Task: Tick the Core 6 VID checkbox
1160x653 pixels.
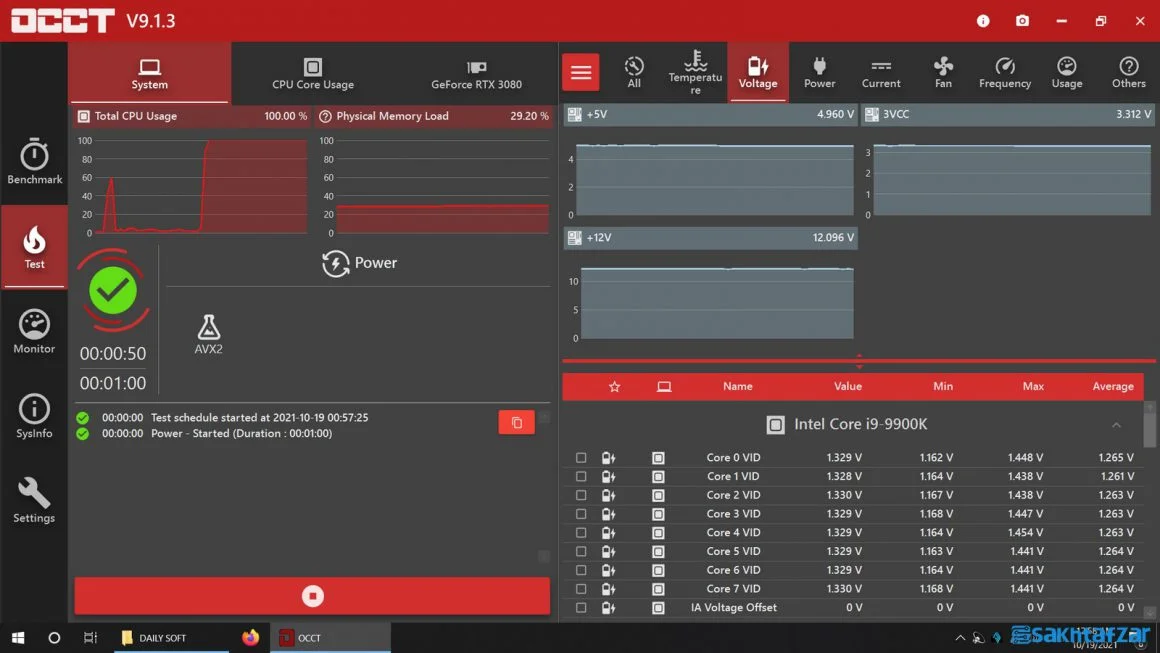Action: (x=581, y=570)
